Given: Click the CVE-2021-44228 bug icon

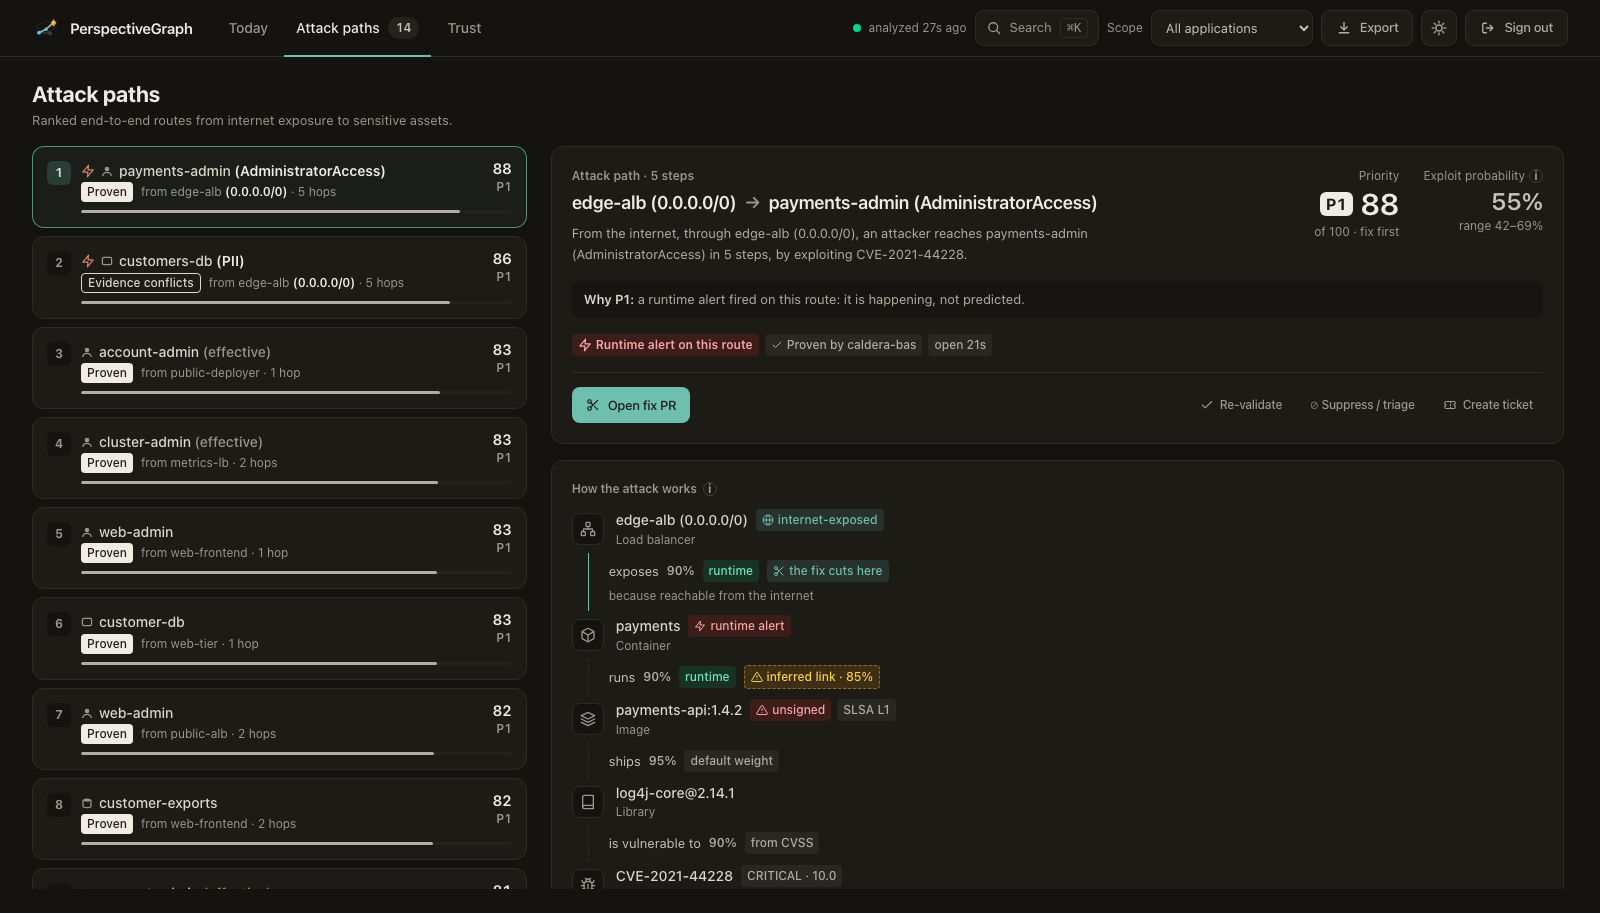Looking at the screenshot, I should (x=588, y=882).
